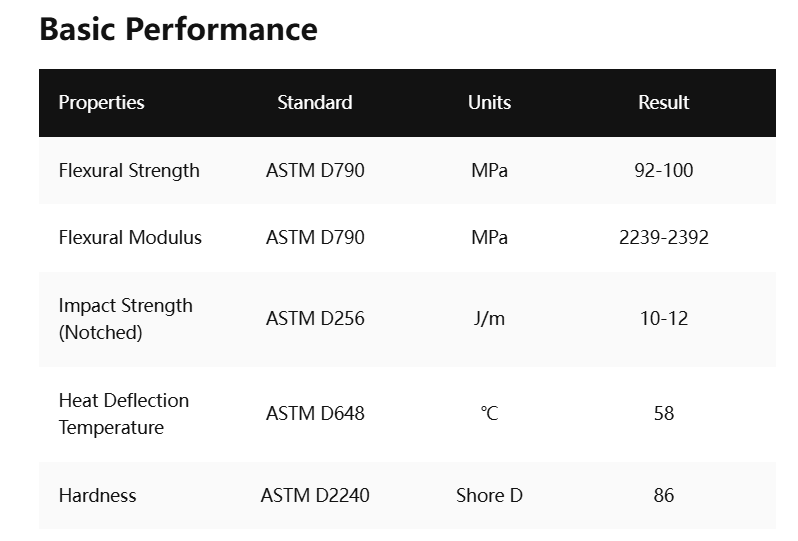Select the Units column header
798x541 pixels.
(490, 103)
